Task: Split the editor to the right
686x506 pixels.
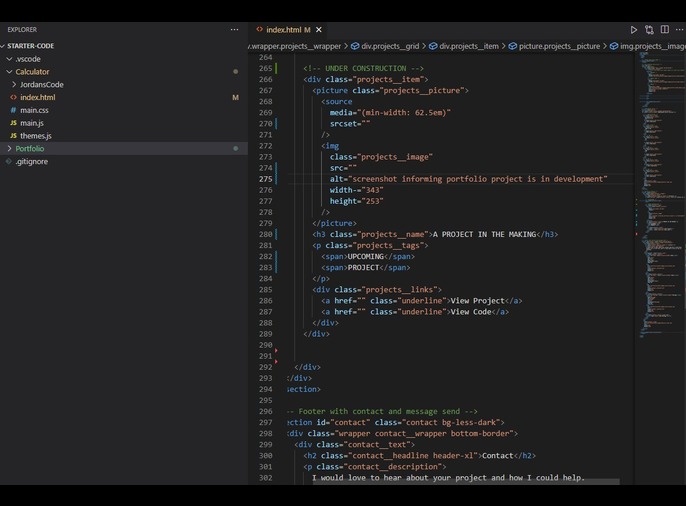Action: 665,30
